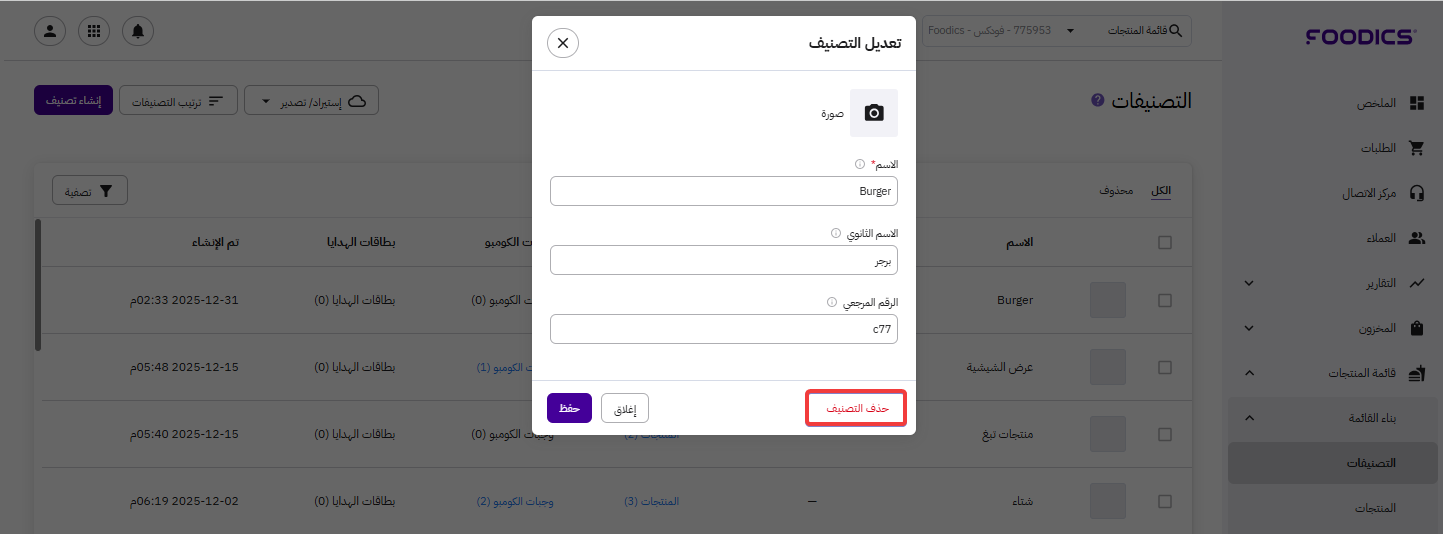
Task: Tick the select-all checkbox in table header
Action: (1164, 242)
